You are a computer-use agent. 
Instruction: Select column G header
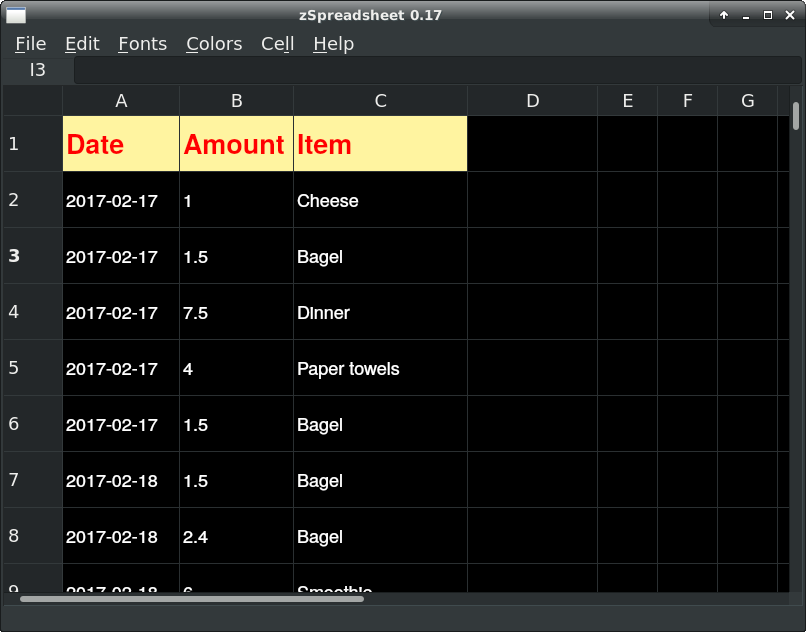747,101
